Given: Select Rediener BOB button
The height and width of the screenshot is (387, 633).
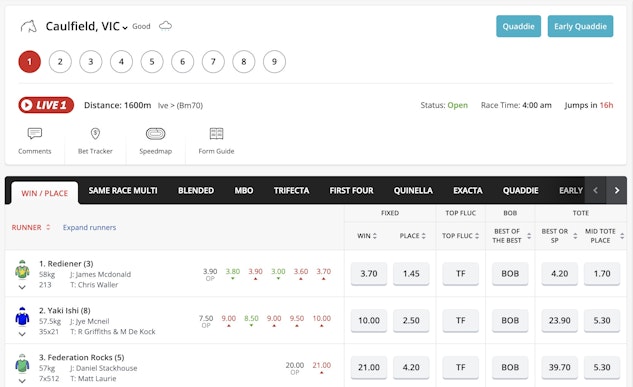Looking at the screenshot, I should click(x=510, y=274).
